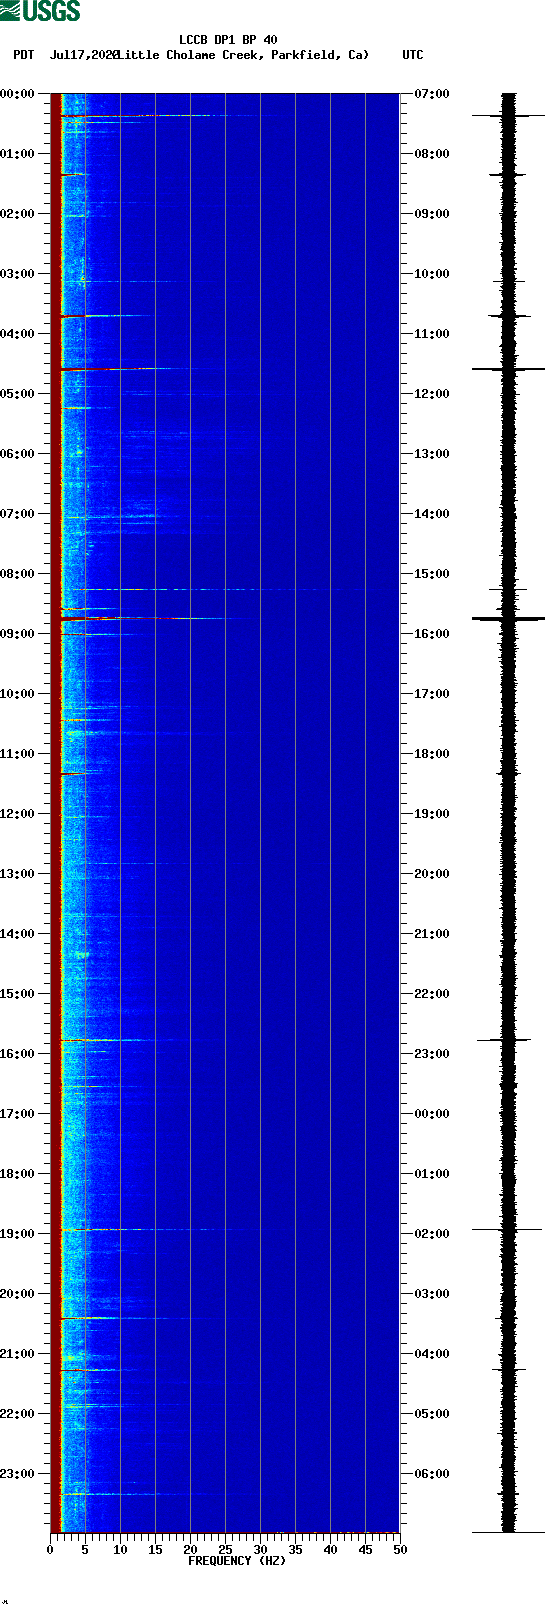Click the UTC timezone label
Viewport: 552px width, 1613px height.
point(413,55)
